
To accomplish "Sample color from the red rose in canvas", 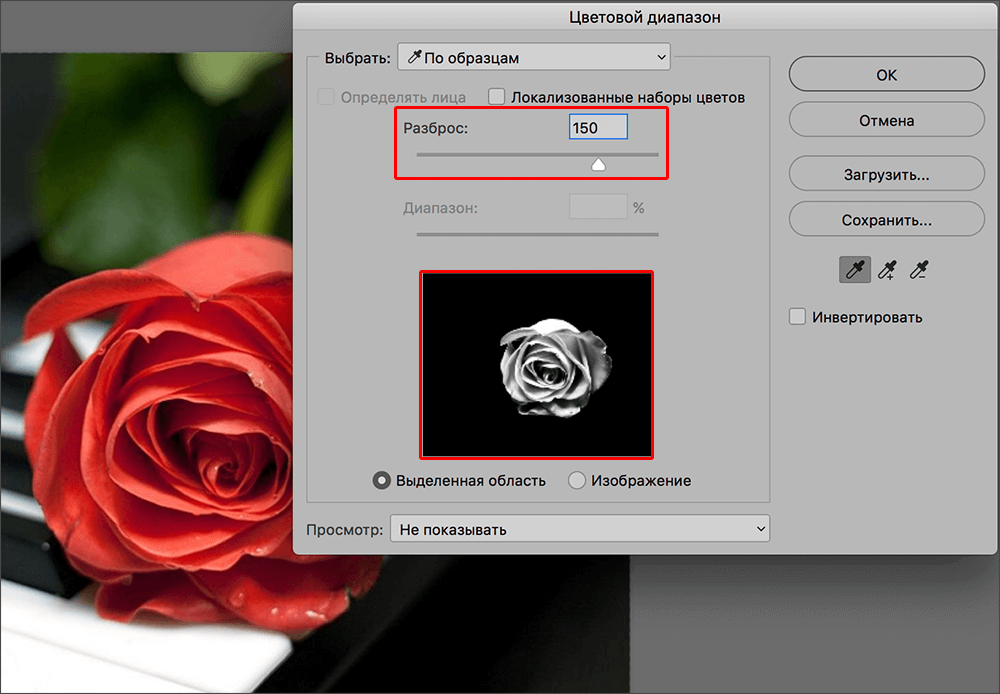I will coord(180,430).
